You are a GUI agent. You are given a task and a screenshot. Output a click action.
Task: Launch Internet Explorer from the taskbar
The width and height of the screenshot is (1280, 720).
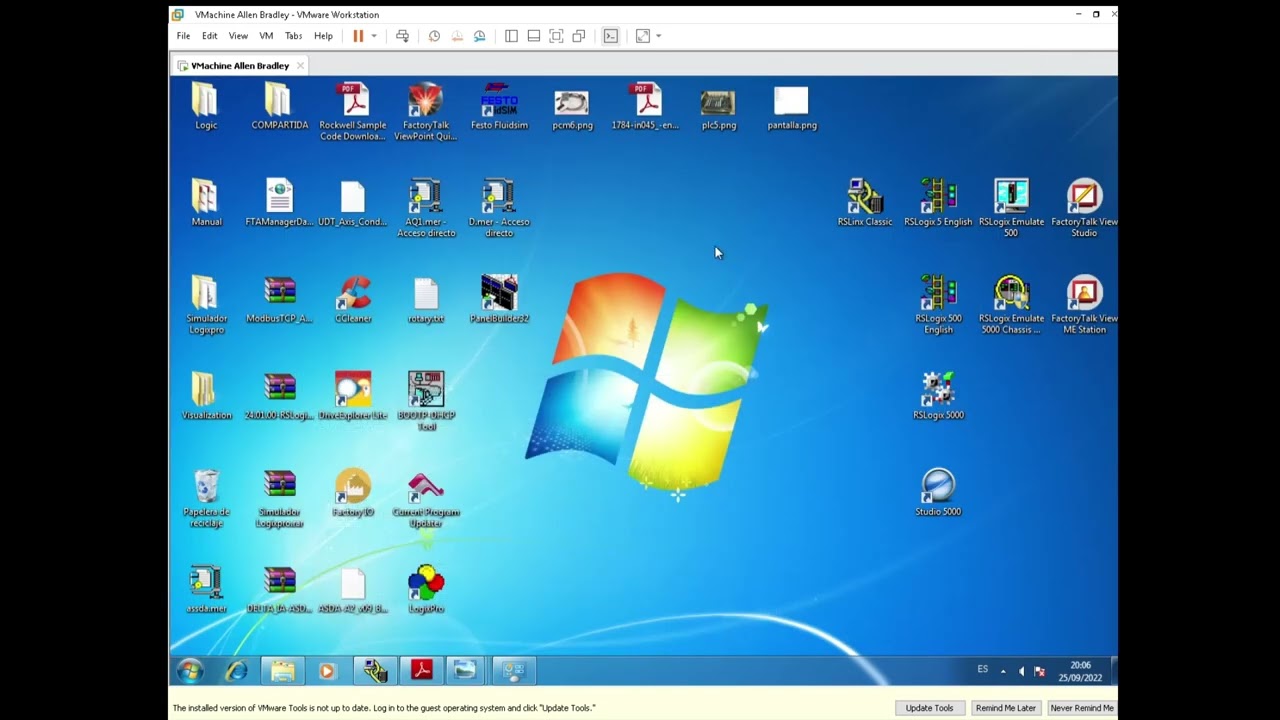tap(236, 671)
